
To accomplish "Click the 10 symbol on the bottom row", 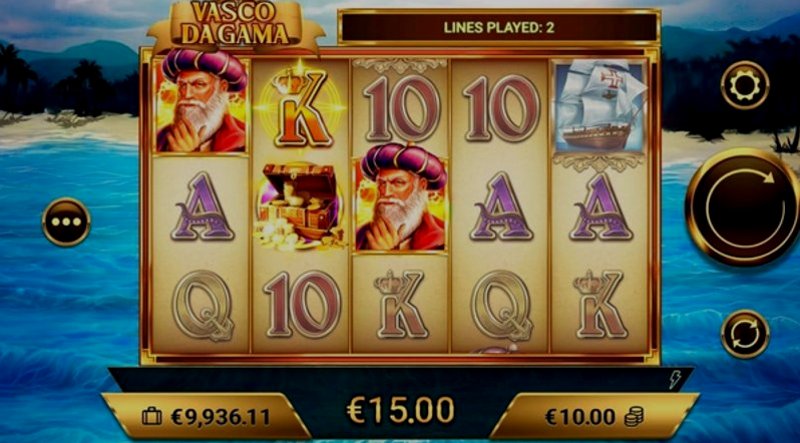I will [x=302, y=304].
